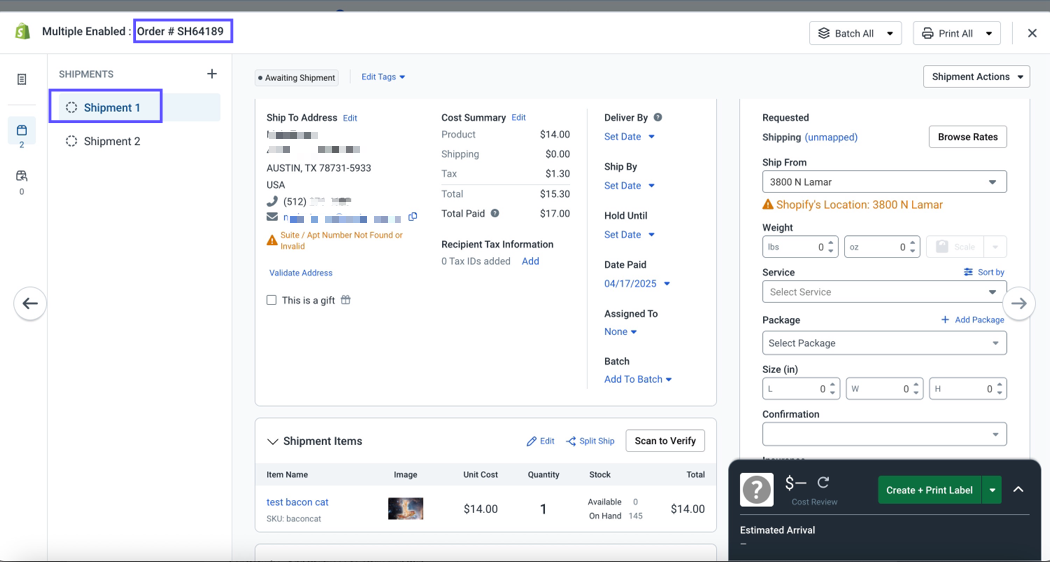Open the Add To Batch dropdown

[638, 379]
